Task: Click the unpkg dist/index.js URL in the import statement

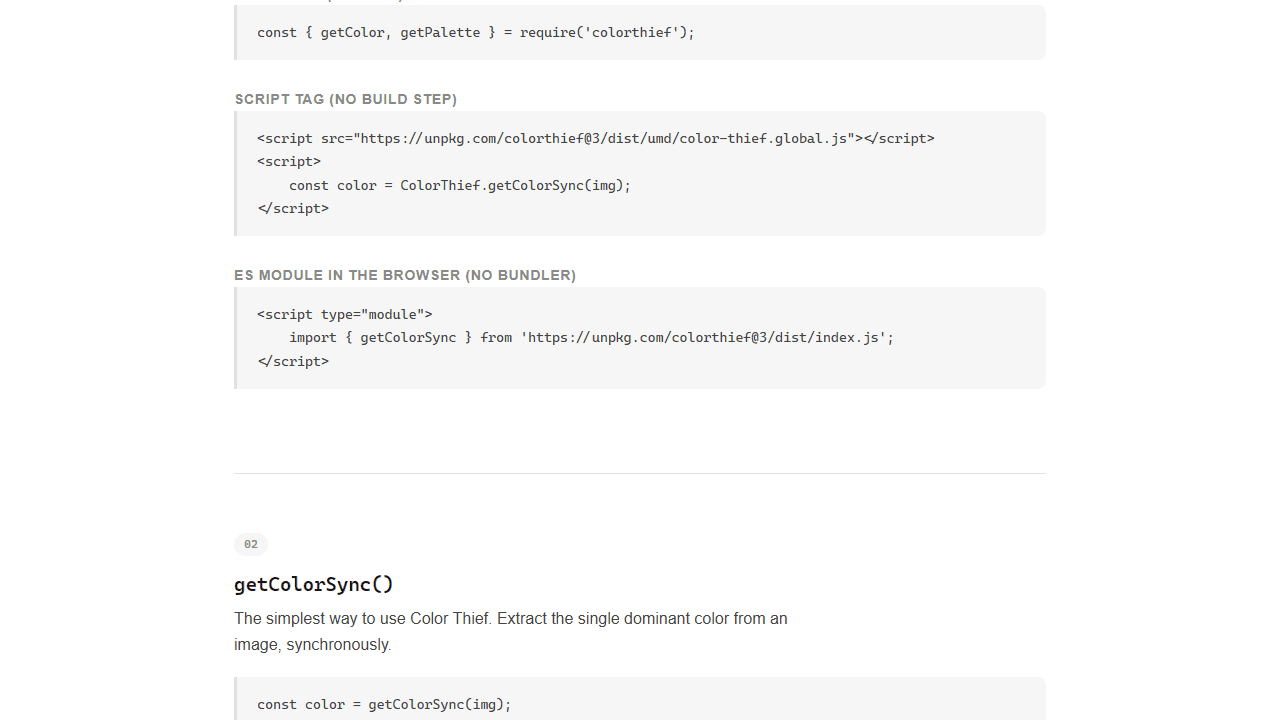Action: coord(703,337)
